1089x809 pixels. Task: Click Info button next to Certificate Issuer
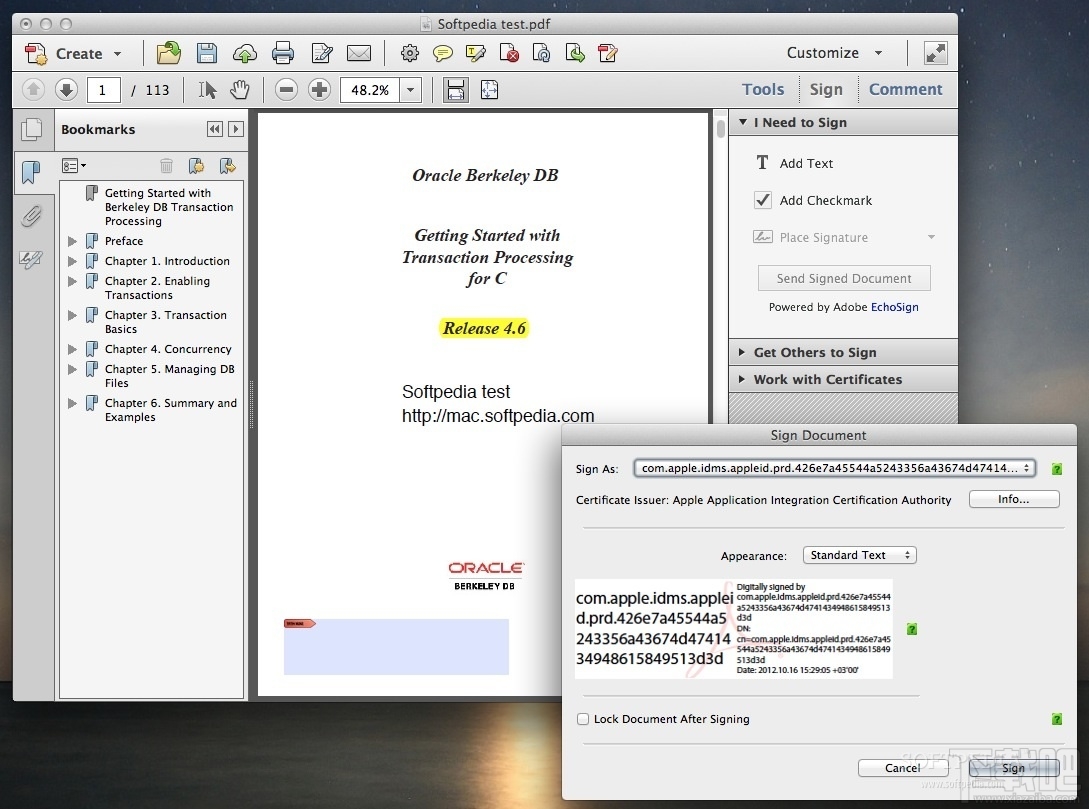click(x=1014, y=499)
